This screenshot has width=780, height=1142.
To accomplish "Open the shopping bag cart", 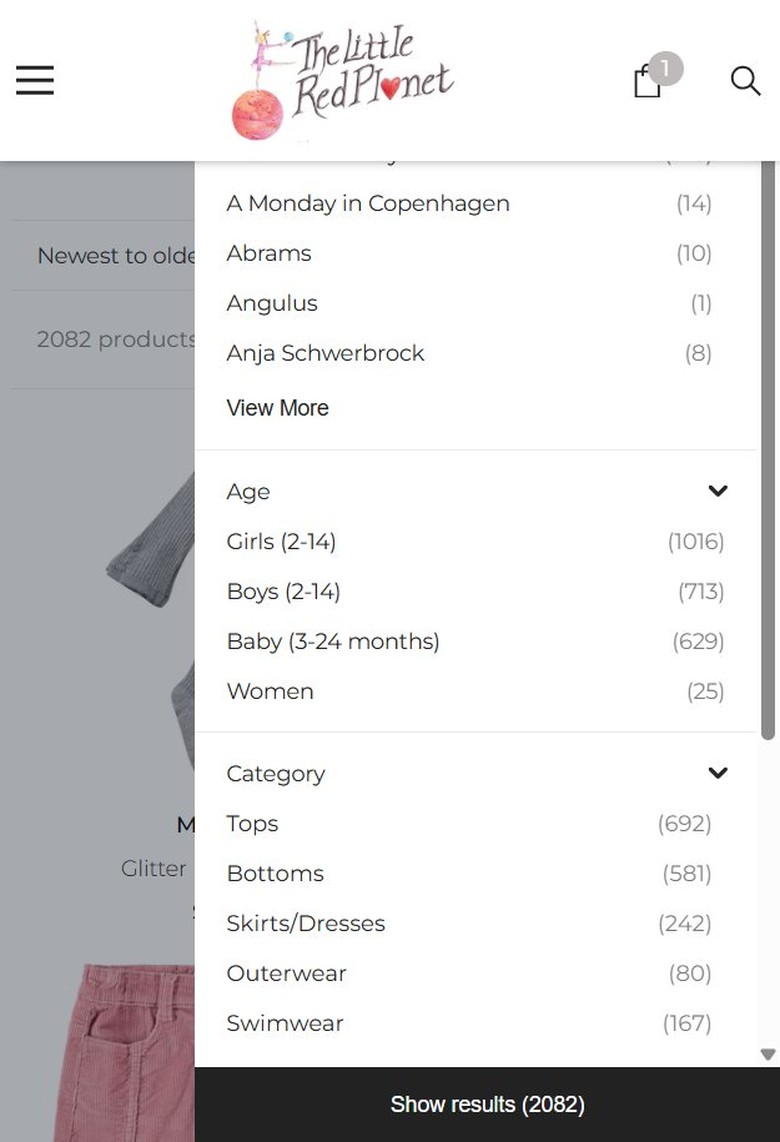I will coord(648,80).
